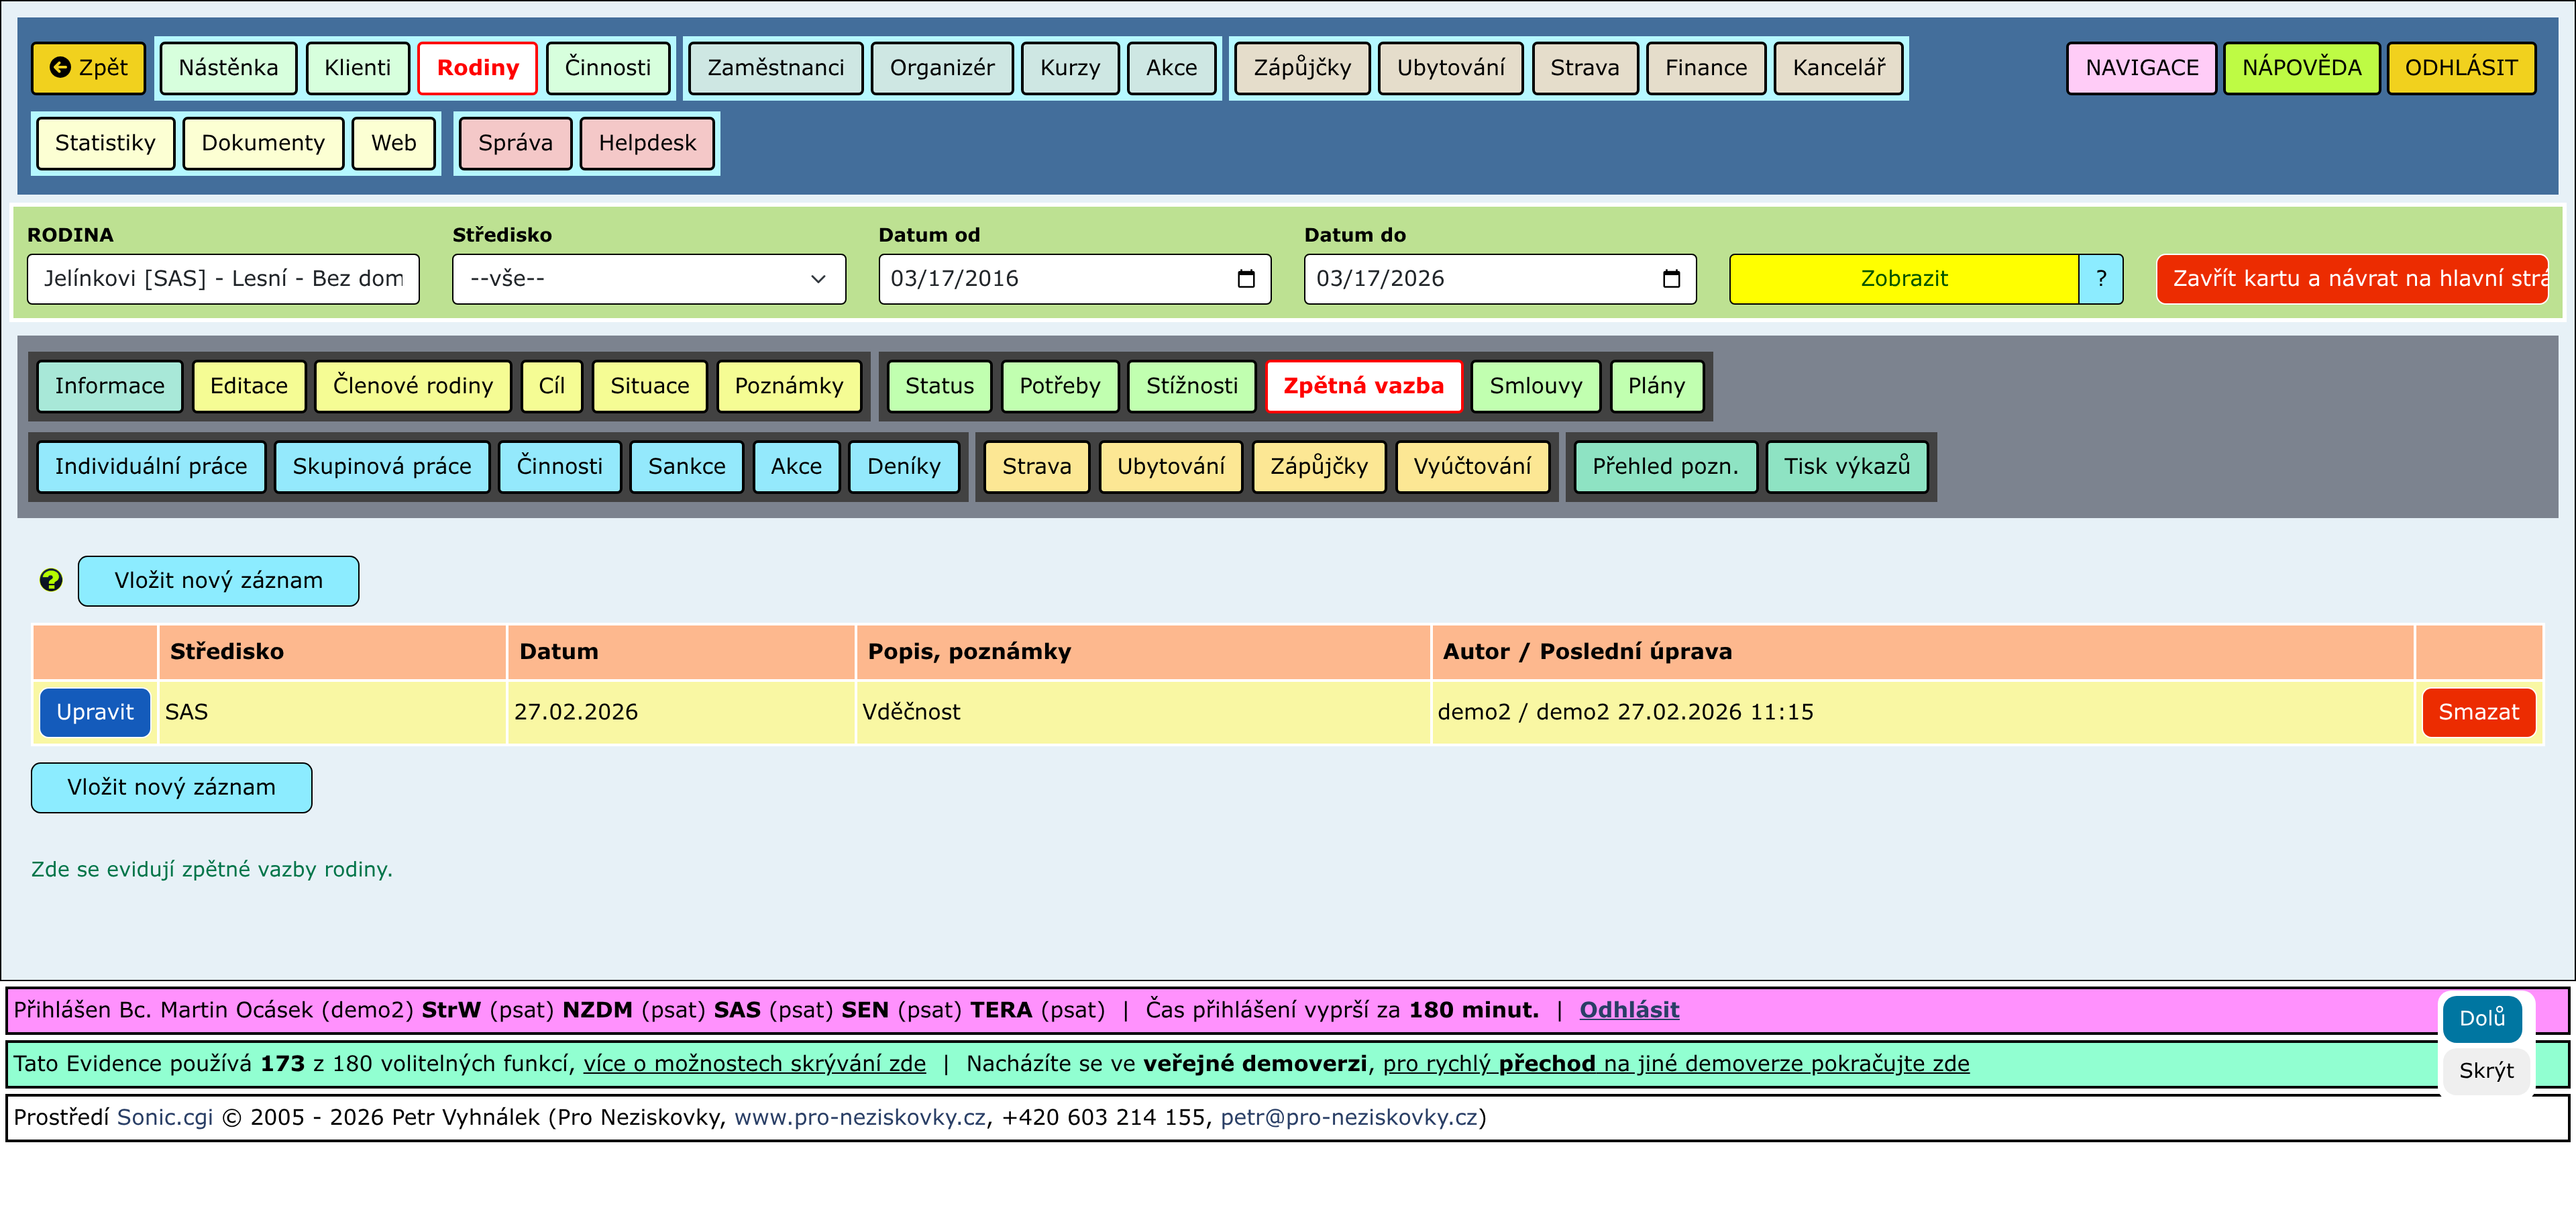Click the Zpět back arrow button
Viewport: 2576px width, 1208px height.
[89, 68]
